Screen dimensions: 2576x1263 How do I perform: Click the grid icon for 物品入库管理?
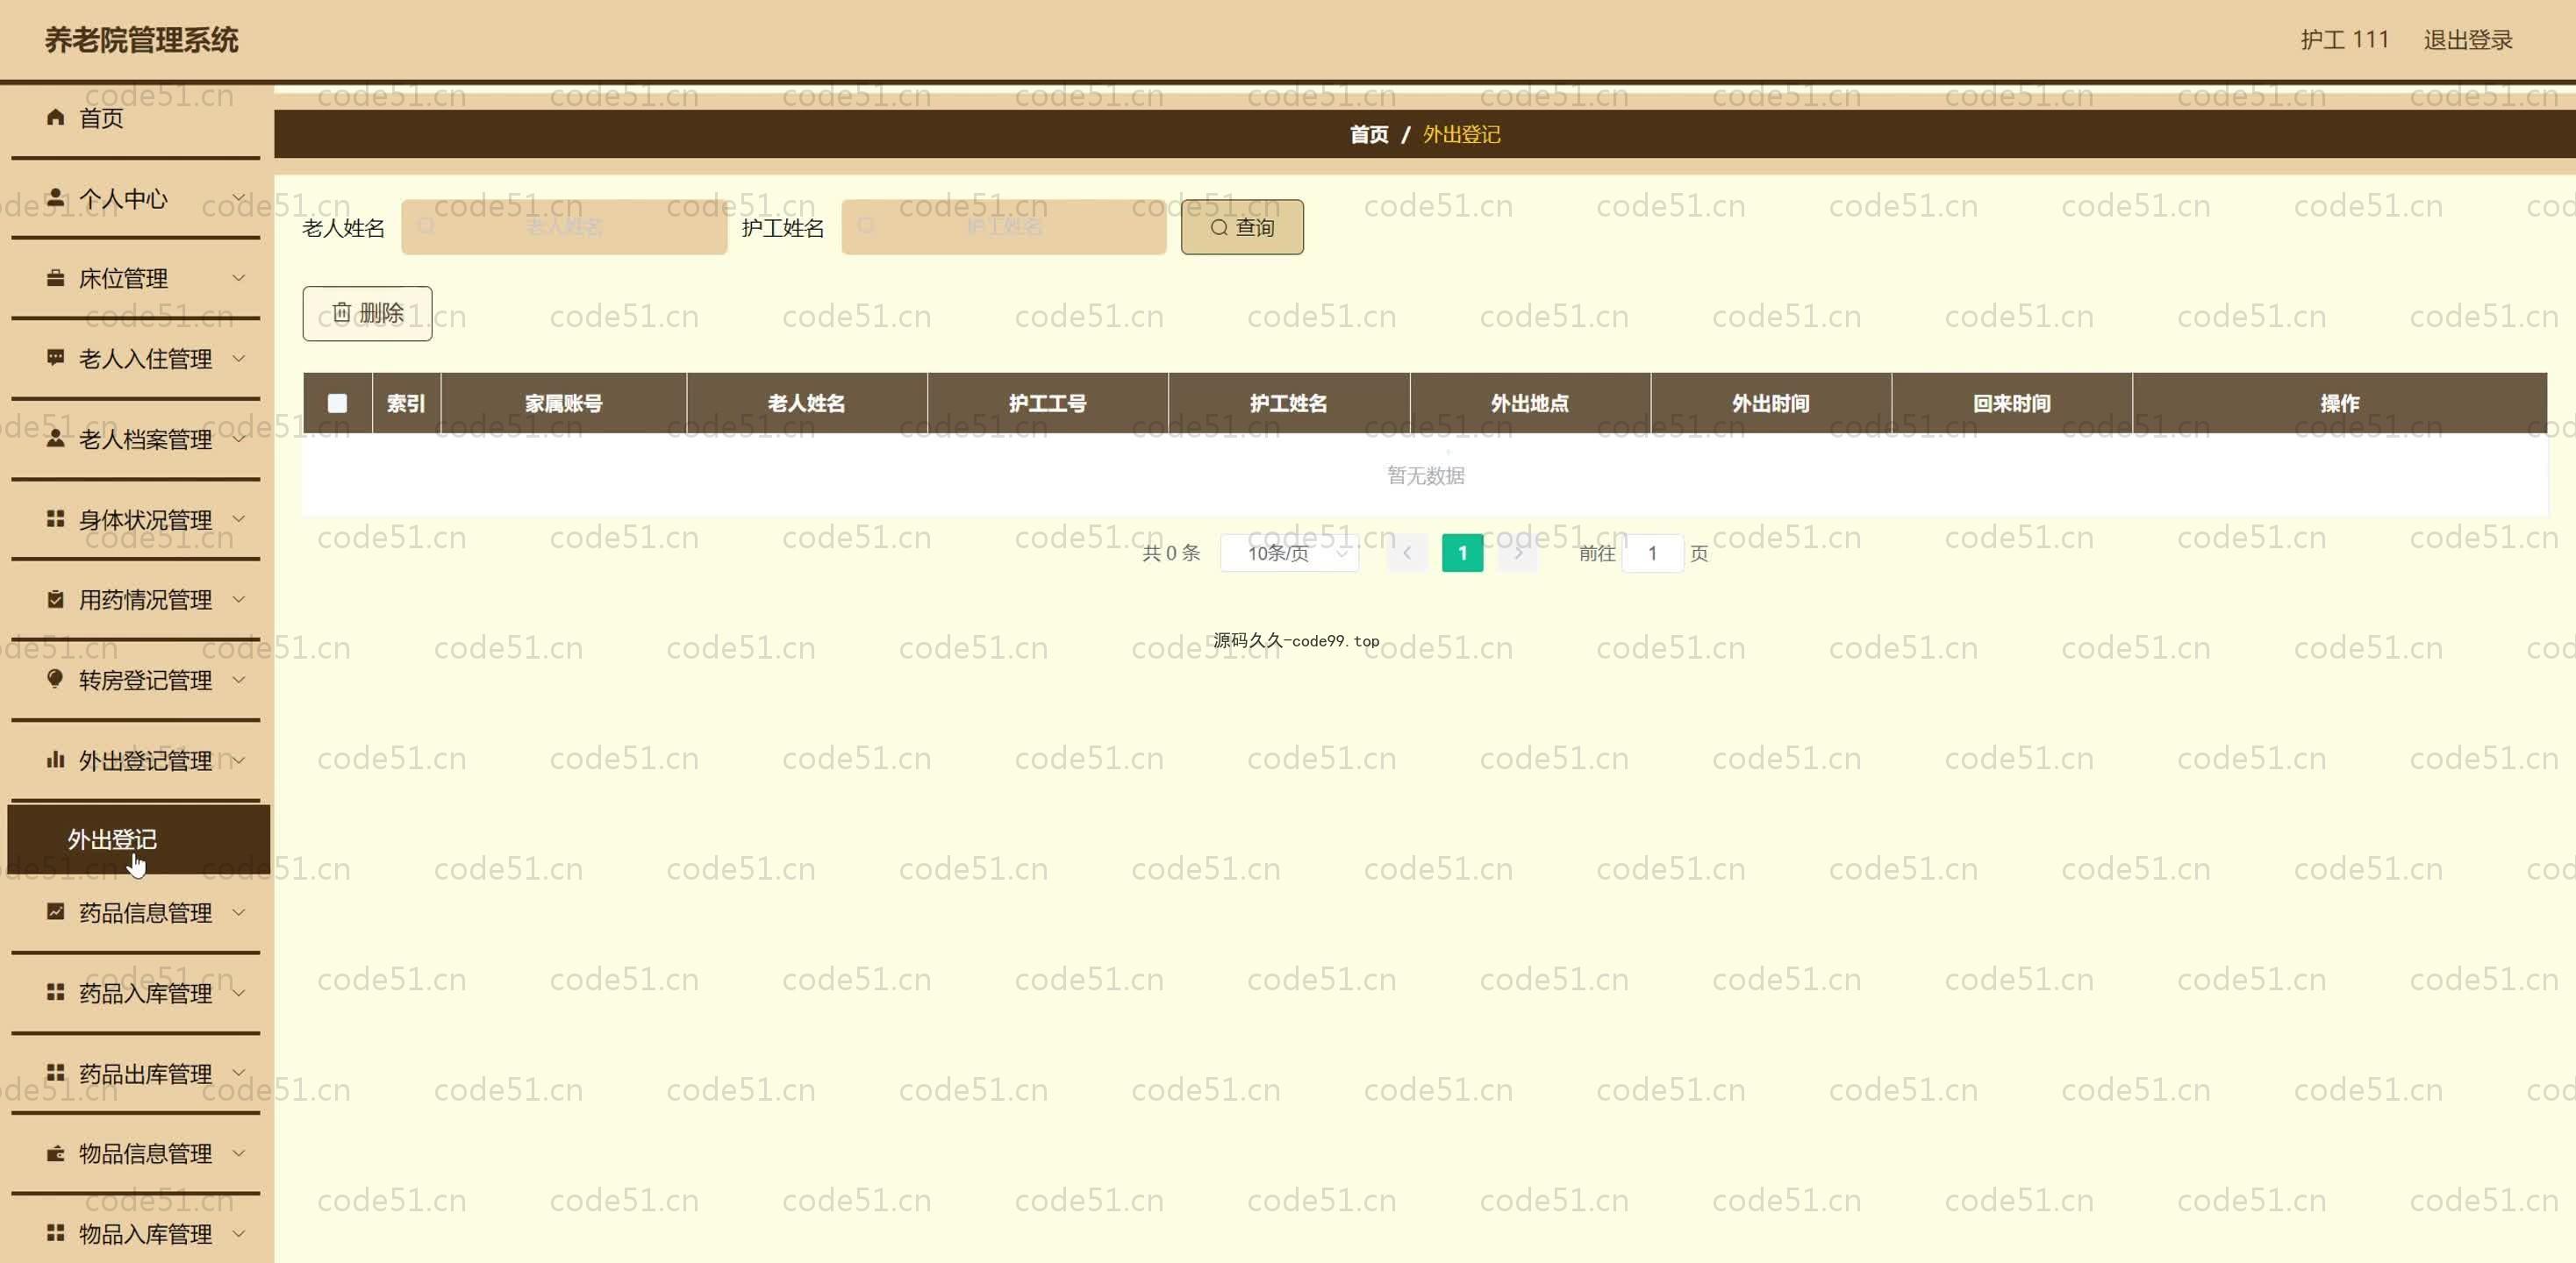pyautogui.click(x=55, y=1233)
